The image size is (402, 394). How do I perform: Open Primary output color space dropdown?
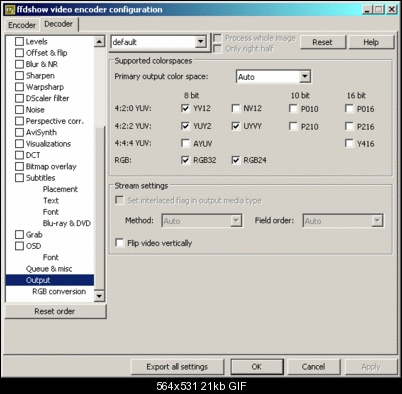305,77
